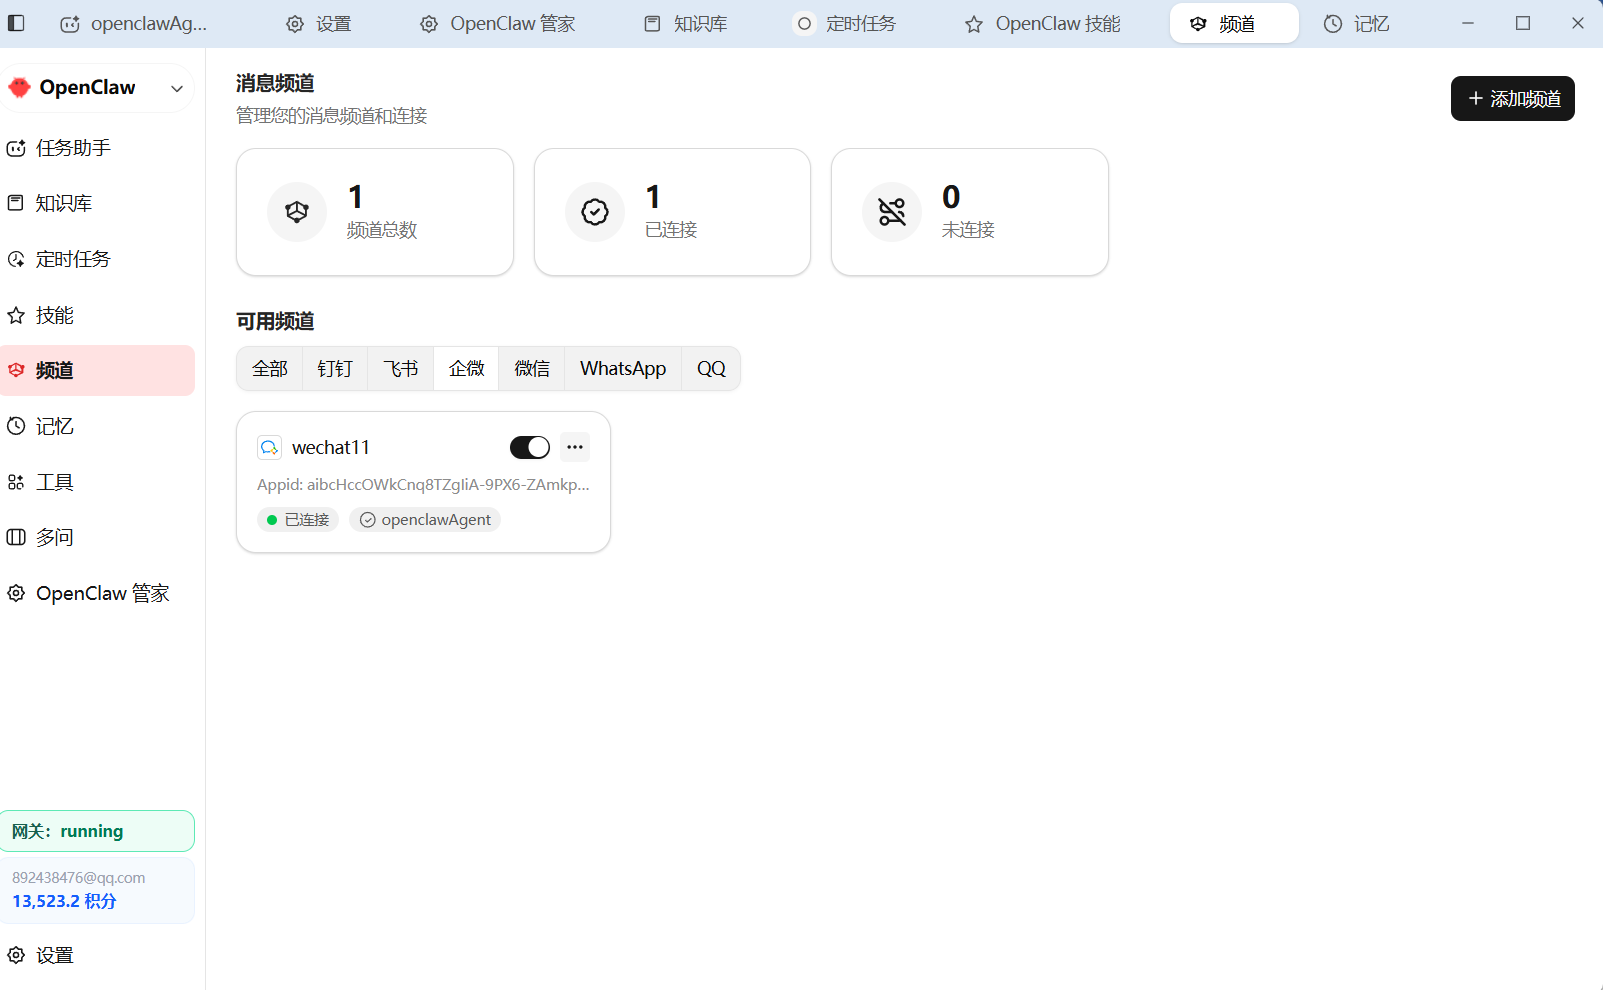Image resolution: width=1603 pixels, height=990 pixels.
Task: Click the 已连接 checkmark stat icon
Action: click(x=595, y=212)
